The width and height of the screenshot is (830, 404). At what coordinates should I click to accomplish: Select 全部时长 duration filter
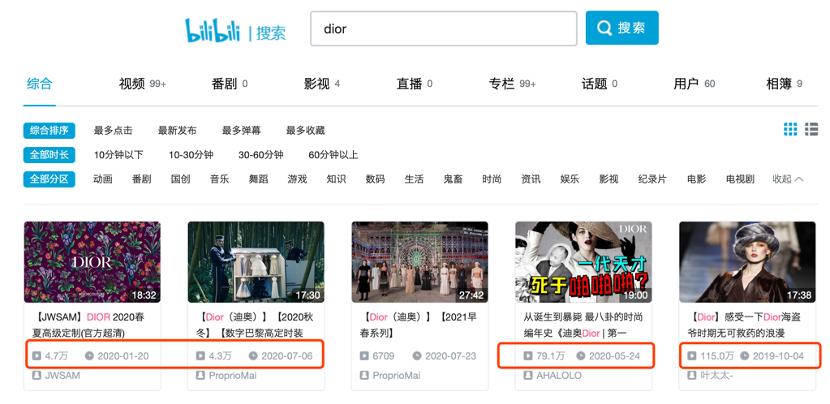coord(49,155)
